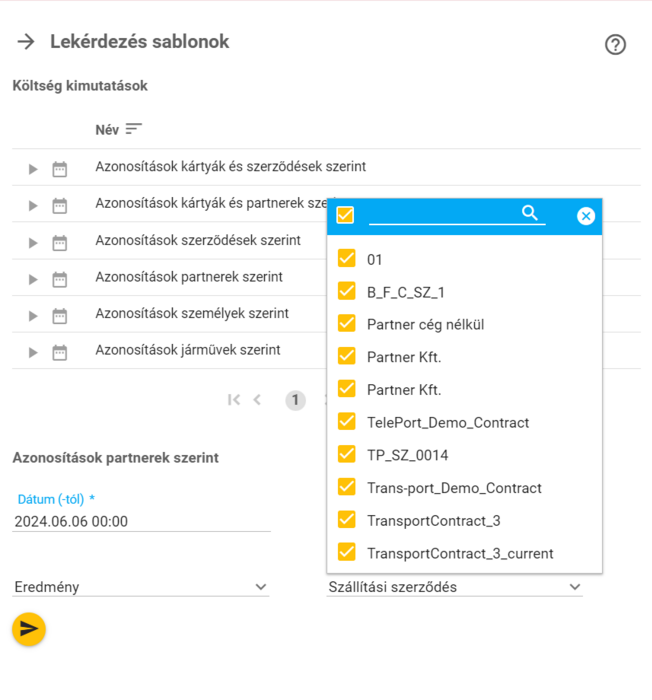Click the back arrow beside Lekérdezés sablonok
The image size is (652, 700).
coord(26,42)
